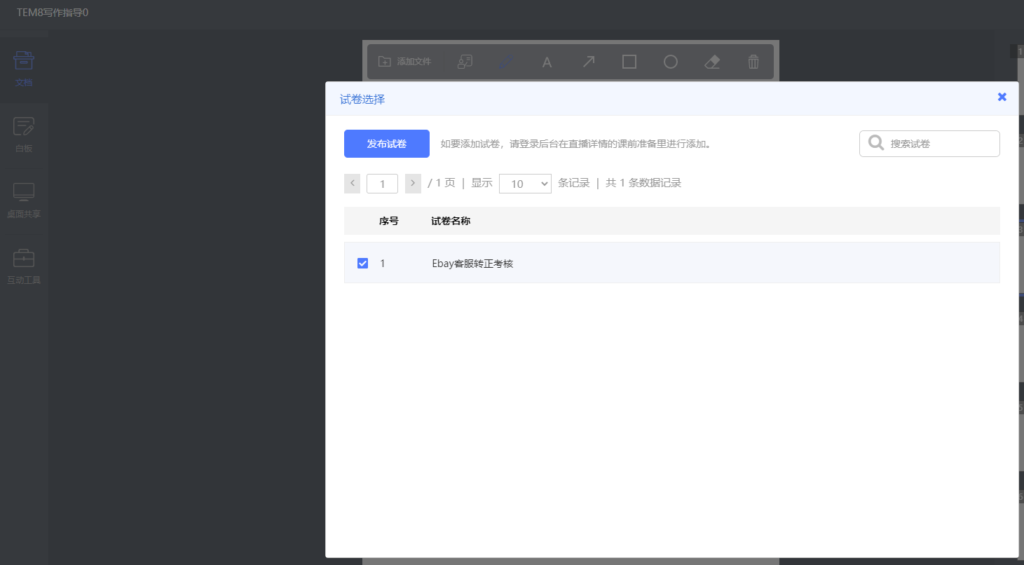Select the 桌面共享 desktop sharing icon
1024x565 pixels.
tap(24, 200)
